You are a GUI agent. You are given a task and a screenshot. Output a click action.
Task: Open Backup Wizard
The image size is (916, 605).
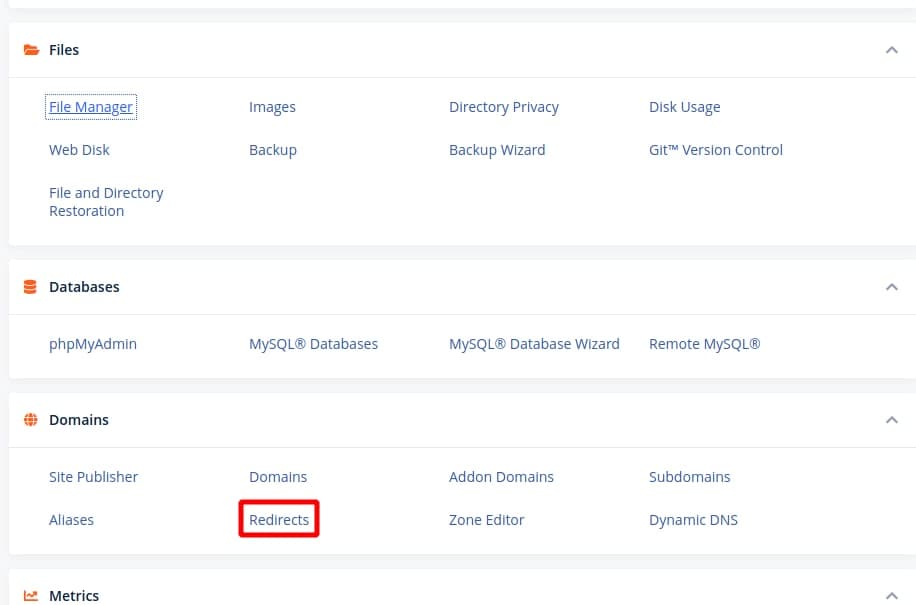(x=497, y=150)
